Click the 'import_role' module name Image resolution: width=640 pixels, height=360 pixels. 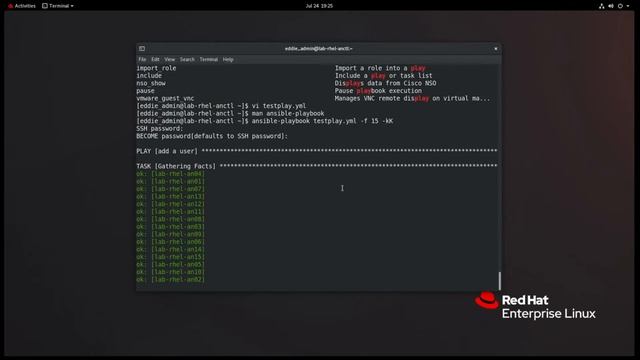click(156, 68)
